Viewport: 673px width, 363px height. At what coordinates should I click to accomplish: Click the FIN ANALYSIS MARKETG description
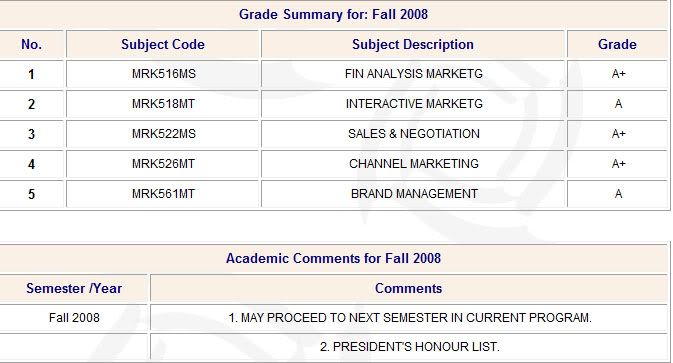(x=414, y=74)
